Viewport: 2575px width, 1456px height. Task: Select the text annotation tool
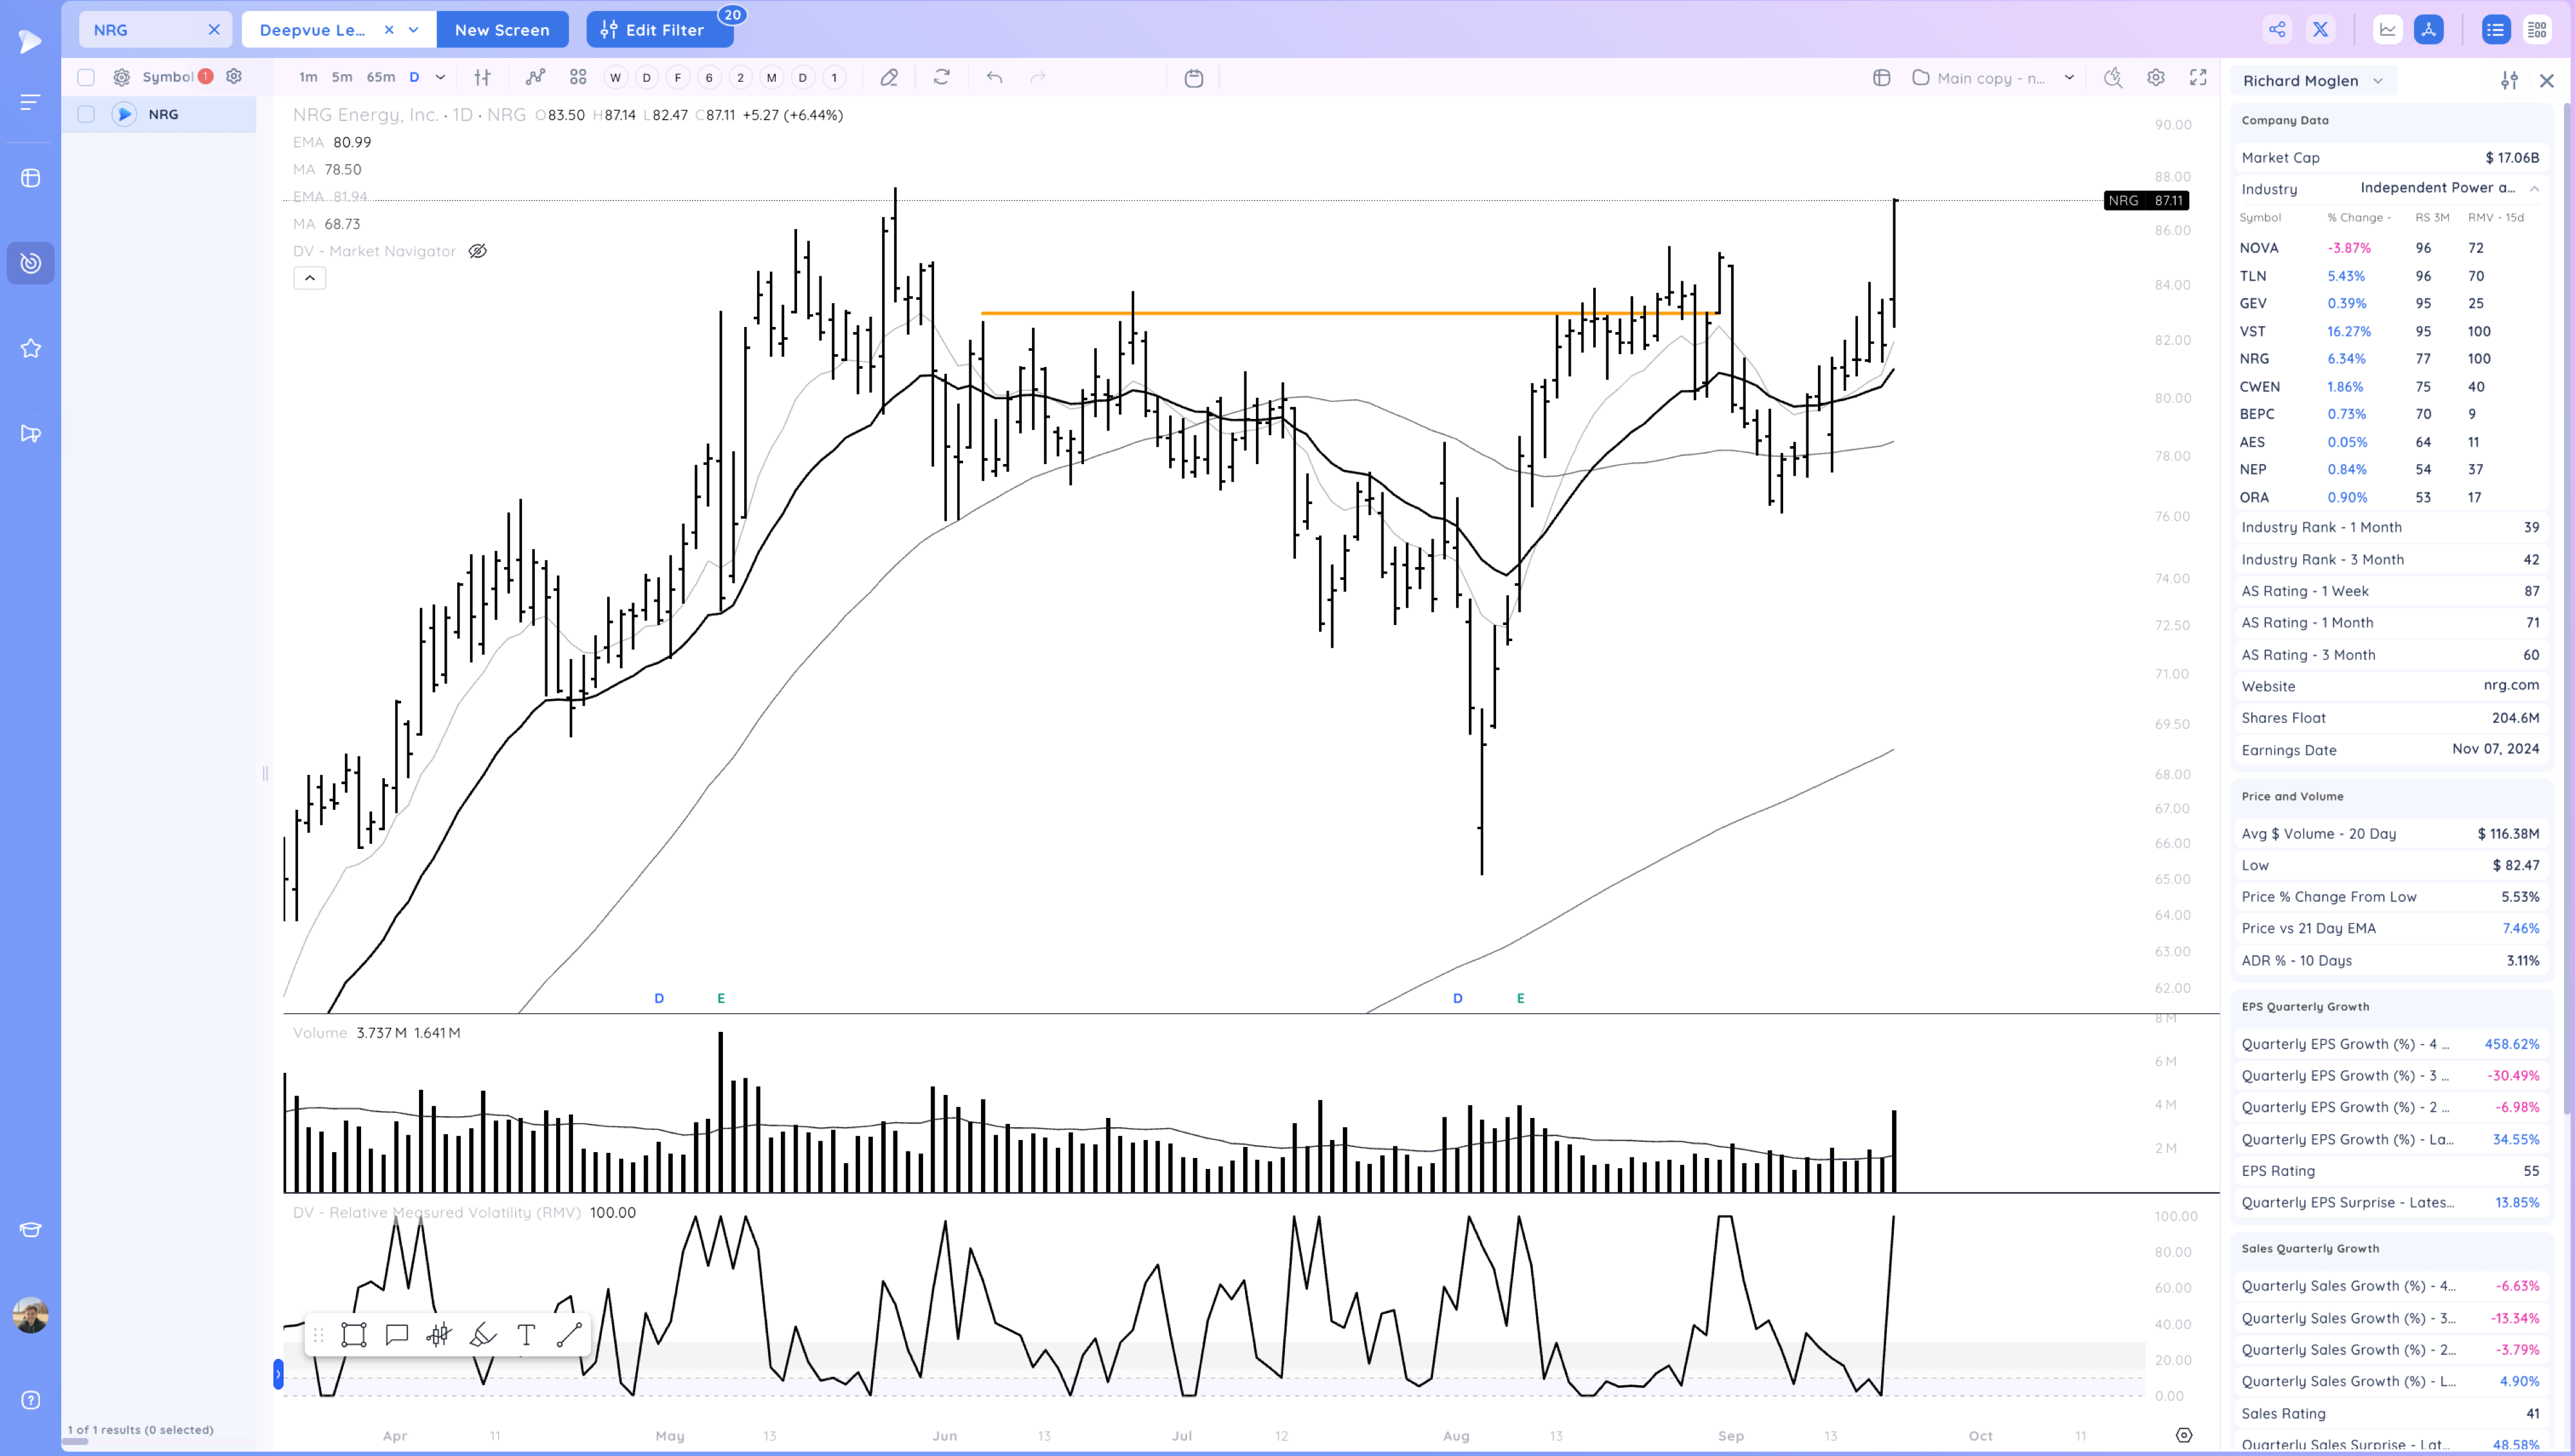pyautogui.click(x=526, y=1335)
